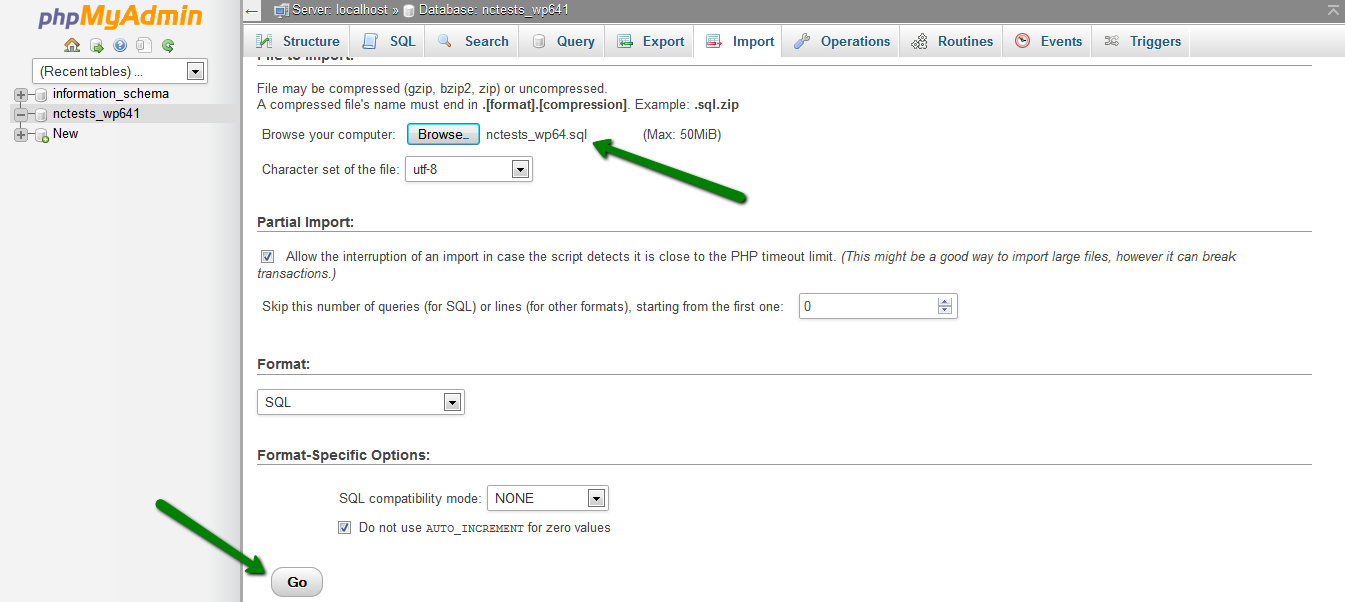Toggle the allow import interruption checkbox
1345x602 pixels.
point(267,256)
